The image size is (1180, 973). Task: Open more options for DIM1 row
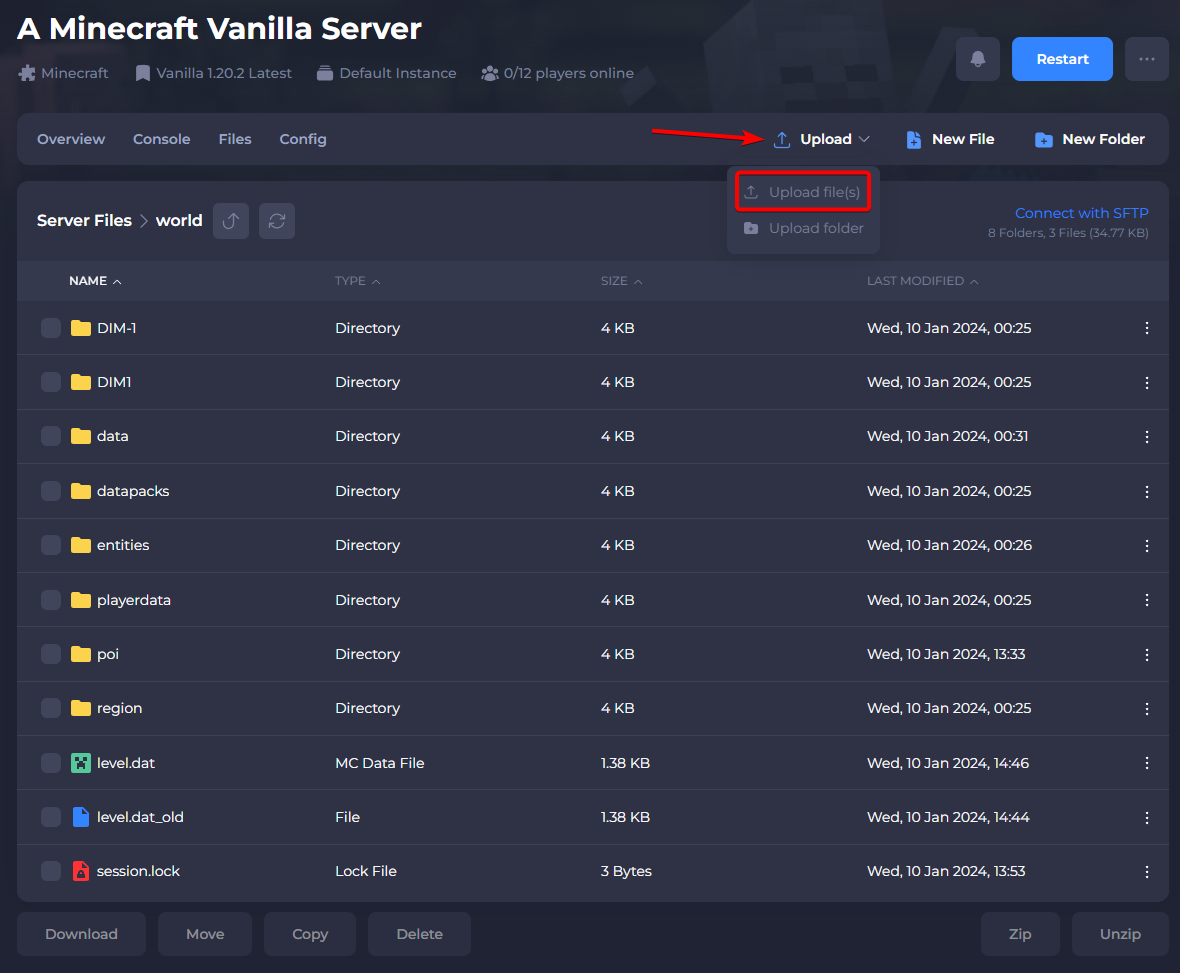pos(1146,382)
